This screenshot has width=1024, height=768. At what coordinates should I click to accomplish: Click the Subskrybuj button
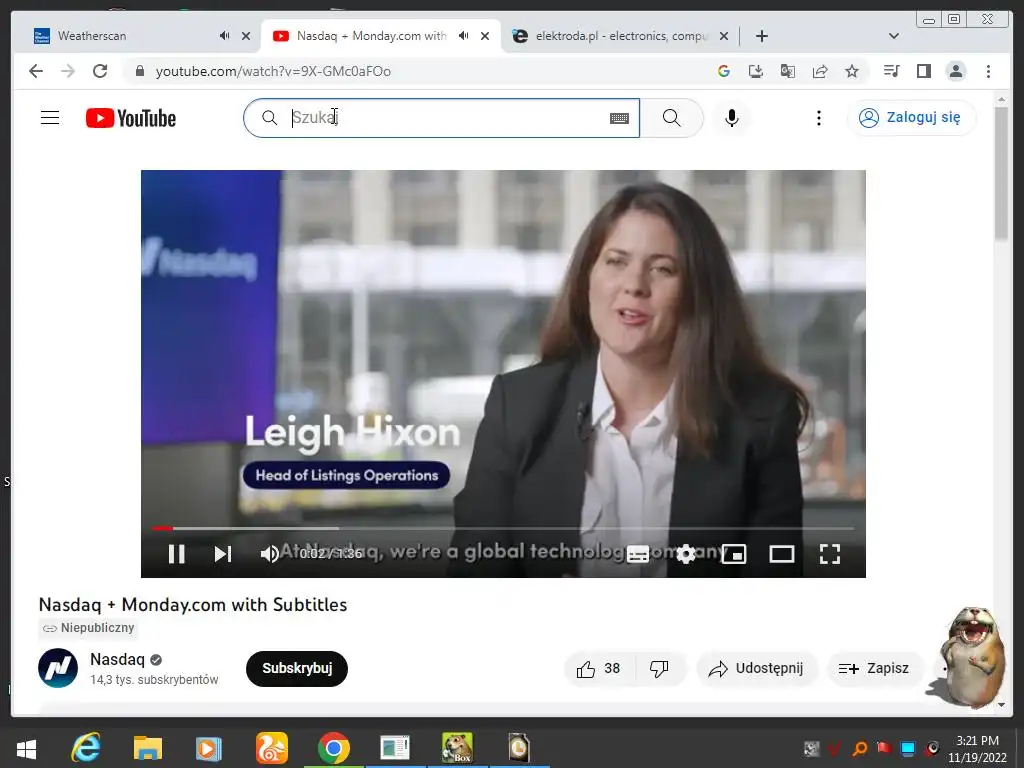click(x=296, y=668)
